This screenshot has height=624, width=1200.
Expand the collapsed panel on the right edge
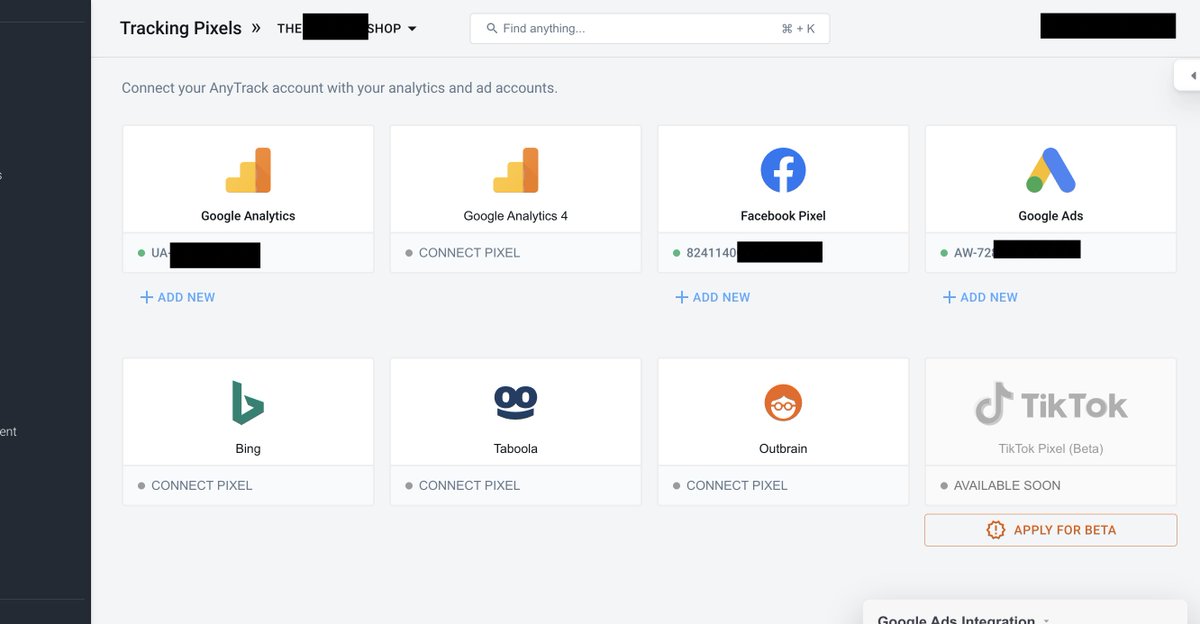pyautogui.click(x=1192, y=74)
